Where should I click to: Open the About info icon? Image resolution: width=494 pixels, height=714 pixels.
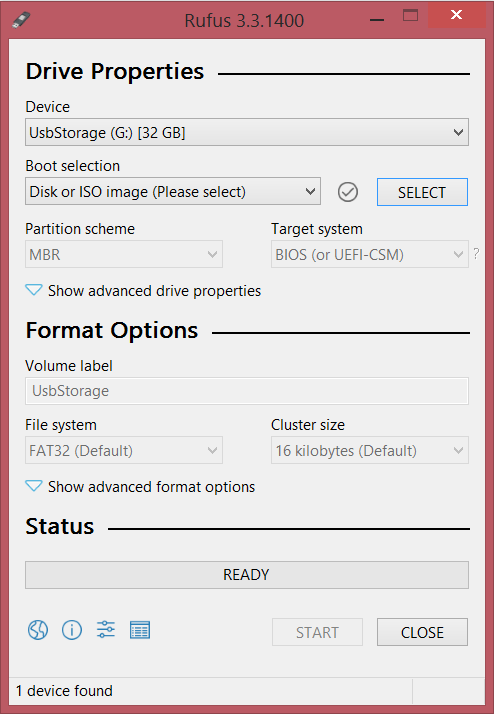72,631
